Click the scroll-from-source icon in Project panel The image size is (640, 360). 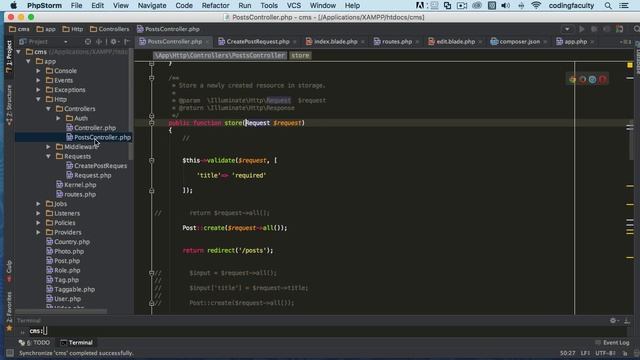point(88,42)
